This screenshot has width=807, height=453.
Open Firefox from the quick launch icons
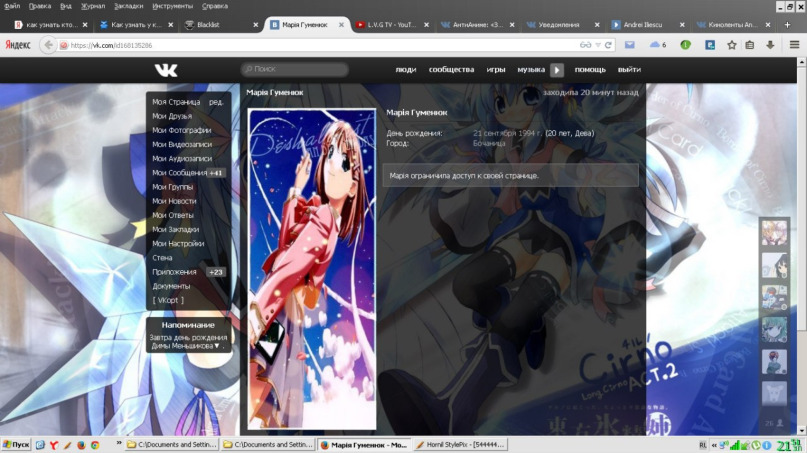[81, 445]
